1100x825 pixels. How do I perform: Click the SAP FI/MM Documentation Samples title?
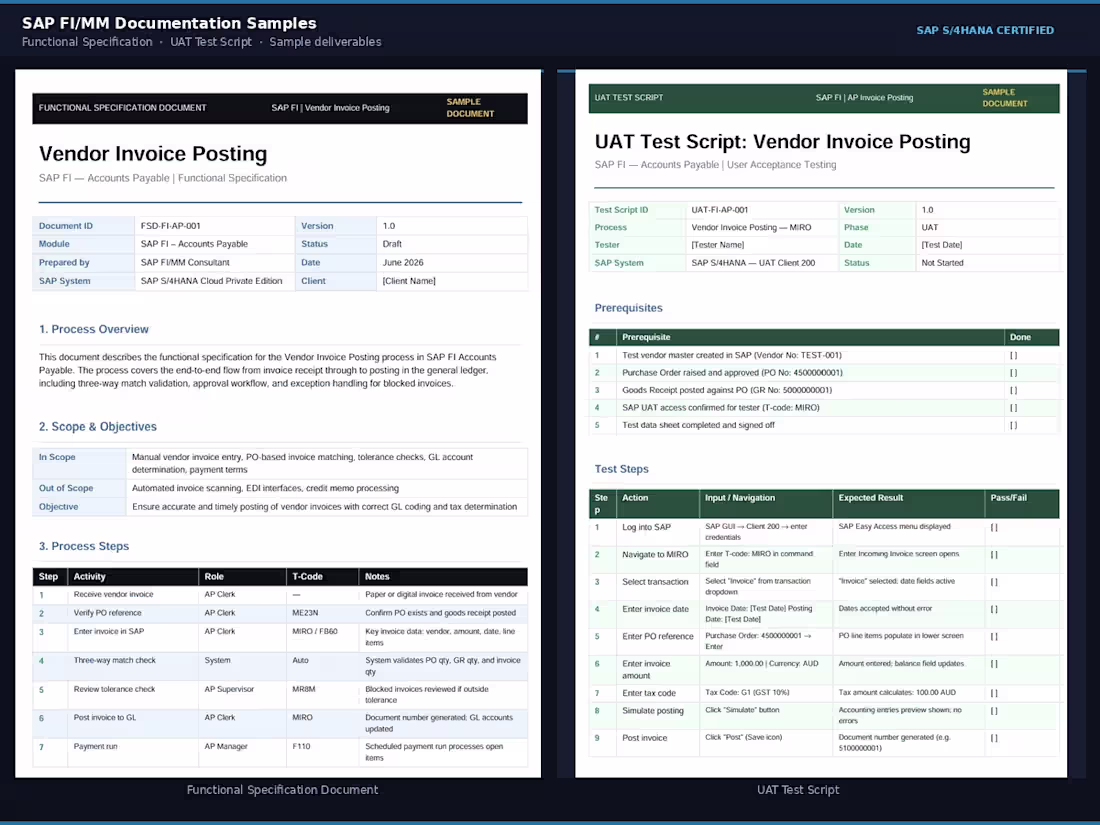169,23
